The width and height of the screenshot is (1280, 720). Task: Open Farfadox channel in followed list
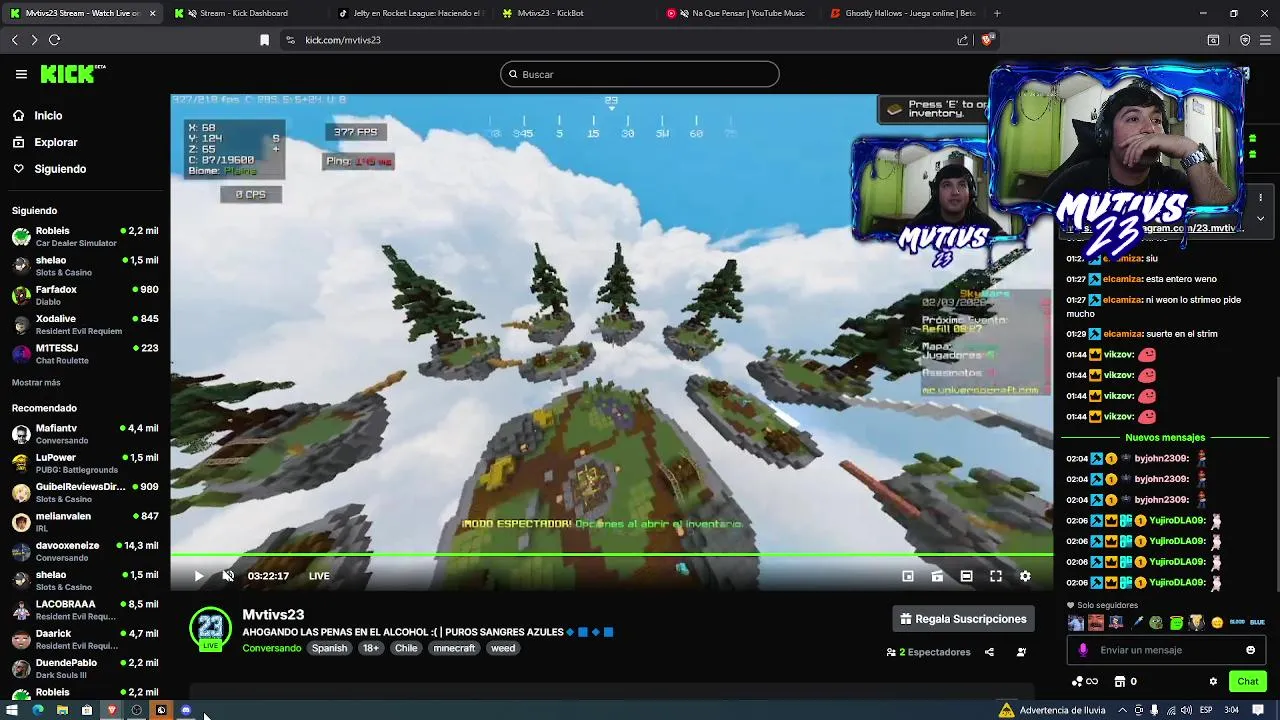85,295
